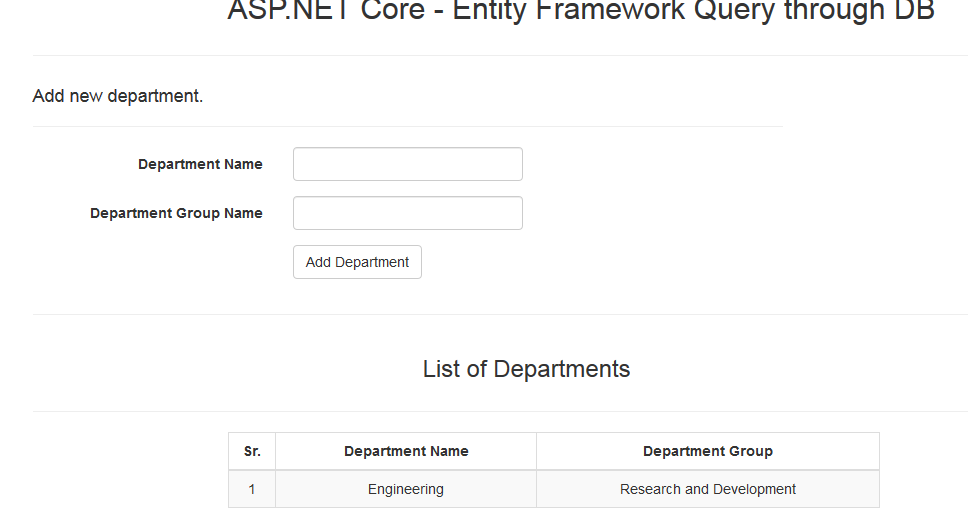Click the 'Department Group Name' form label
Viewport: 968px width, 508px height.
pyautogui.click(x=176, y=213)
